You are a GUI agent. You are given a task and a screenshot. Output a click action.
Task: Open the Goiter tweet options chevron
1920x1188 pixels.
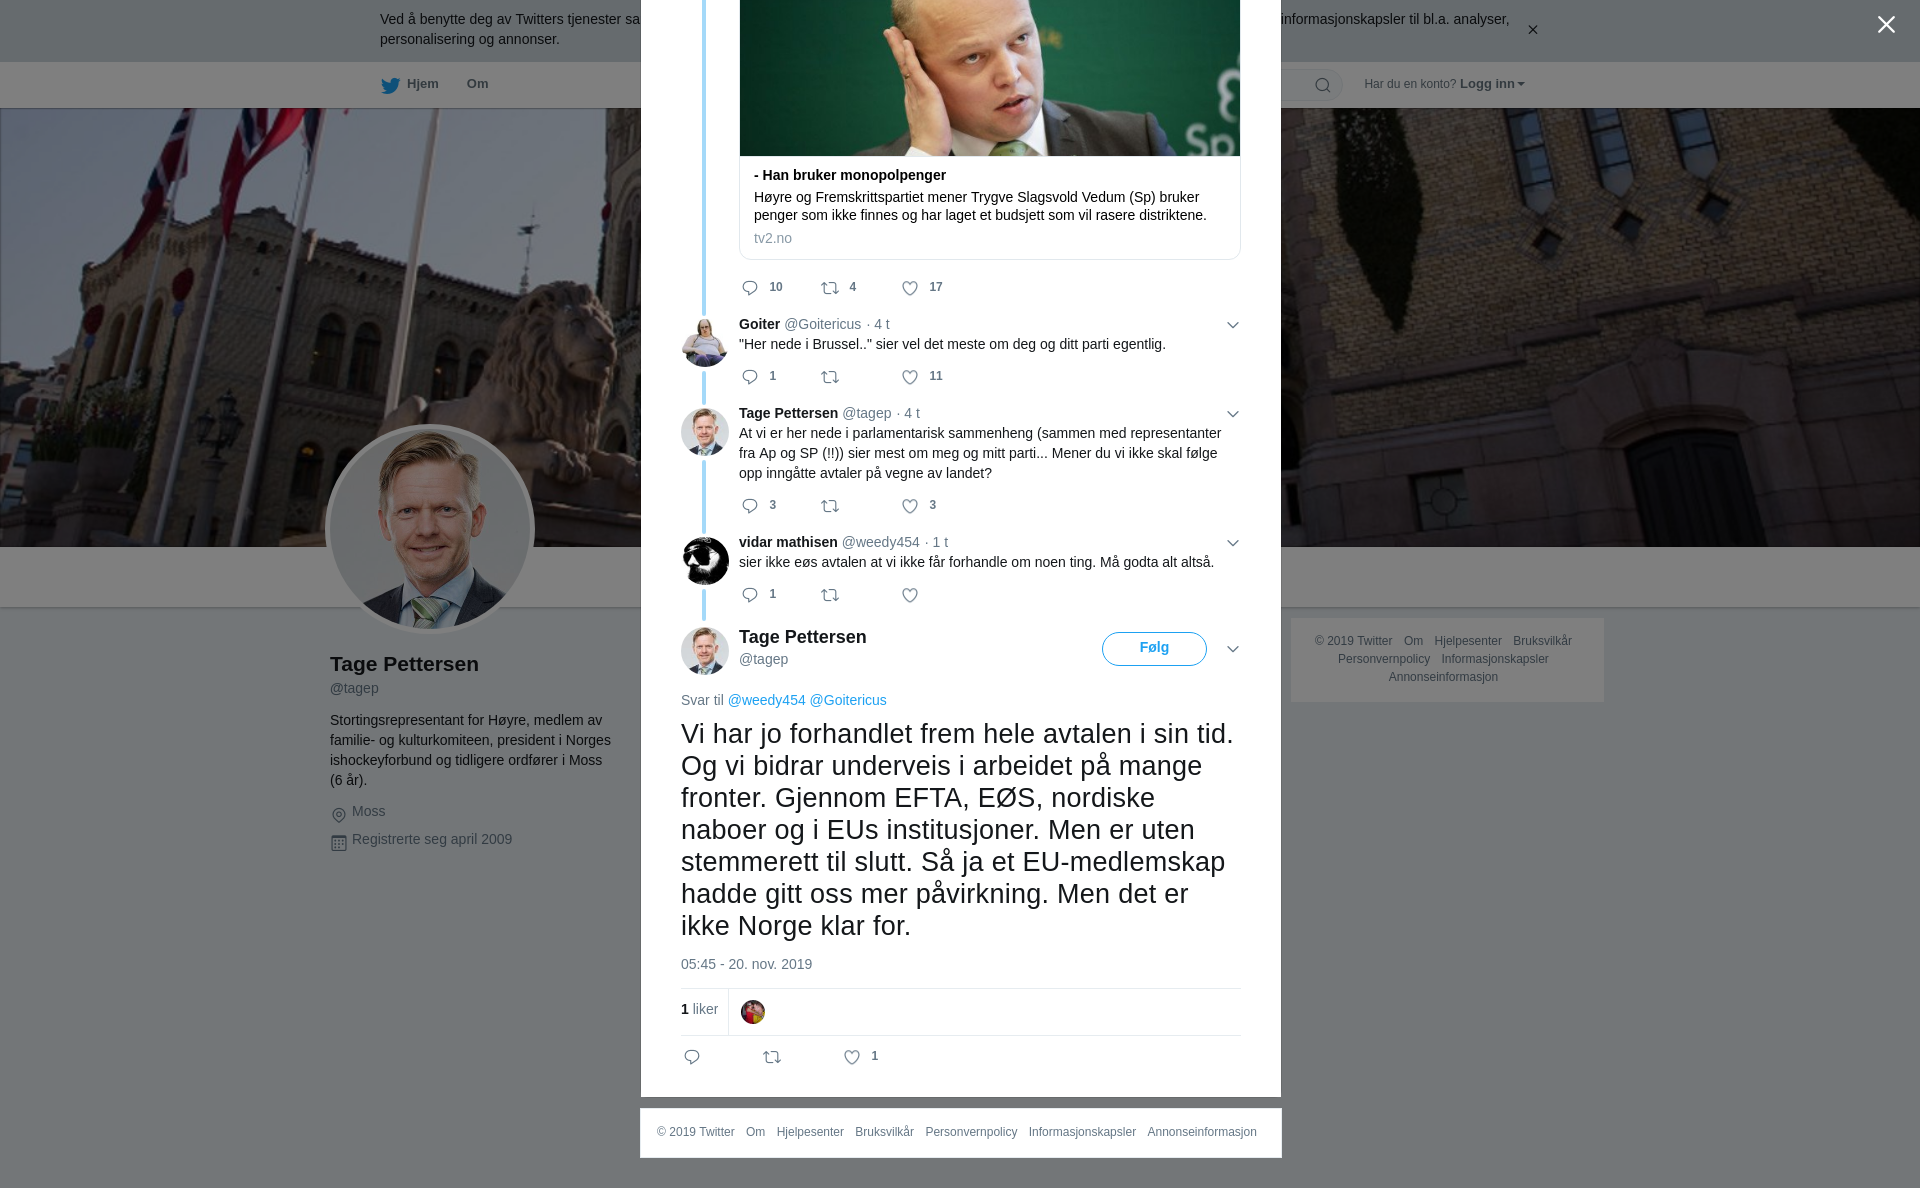click(x=1232, y=325)
